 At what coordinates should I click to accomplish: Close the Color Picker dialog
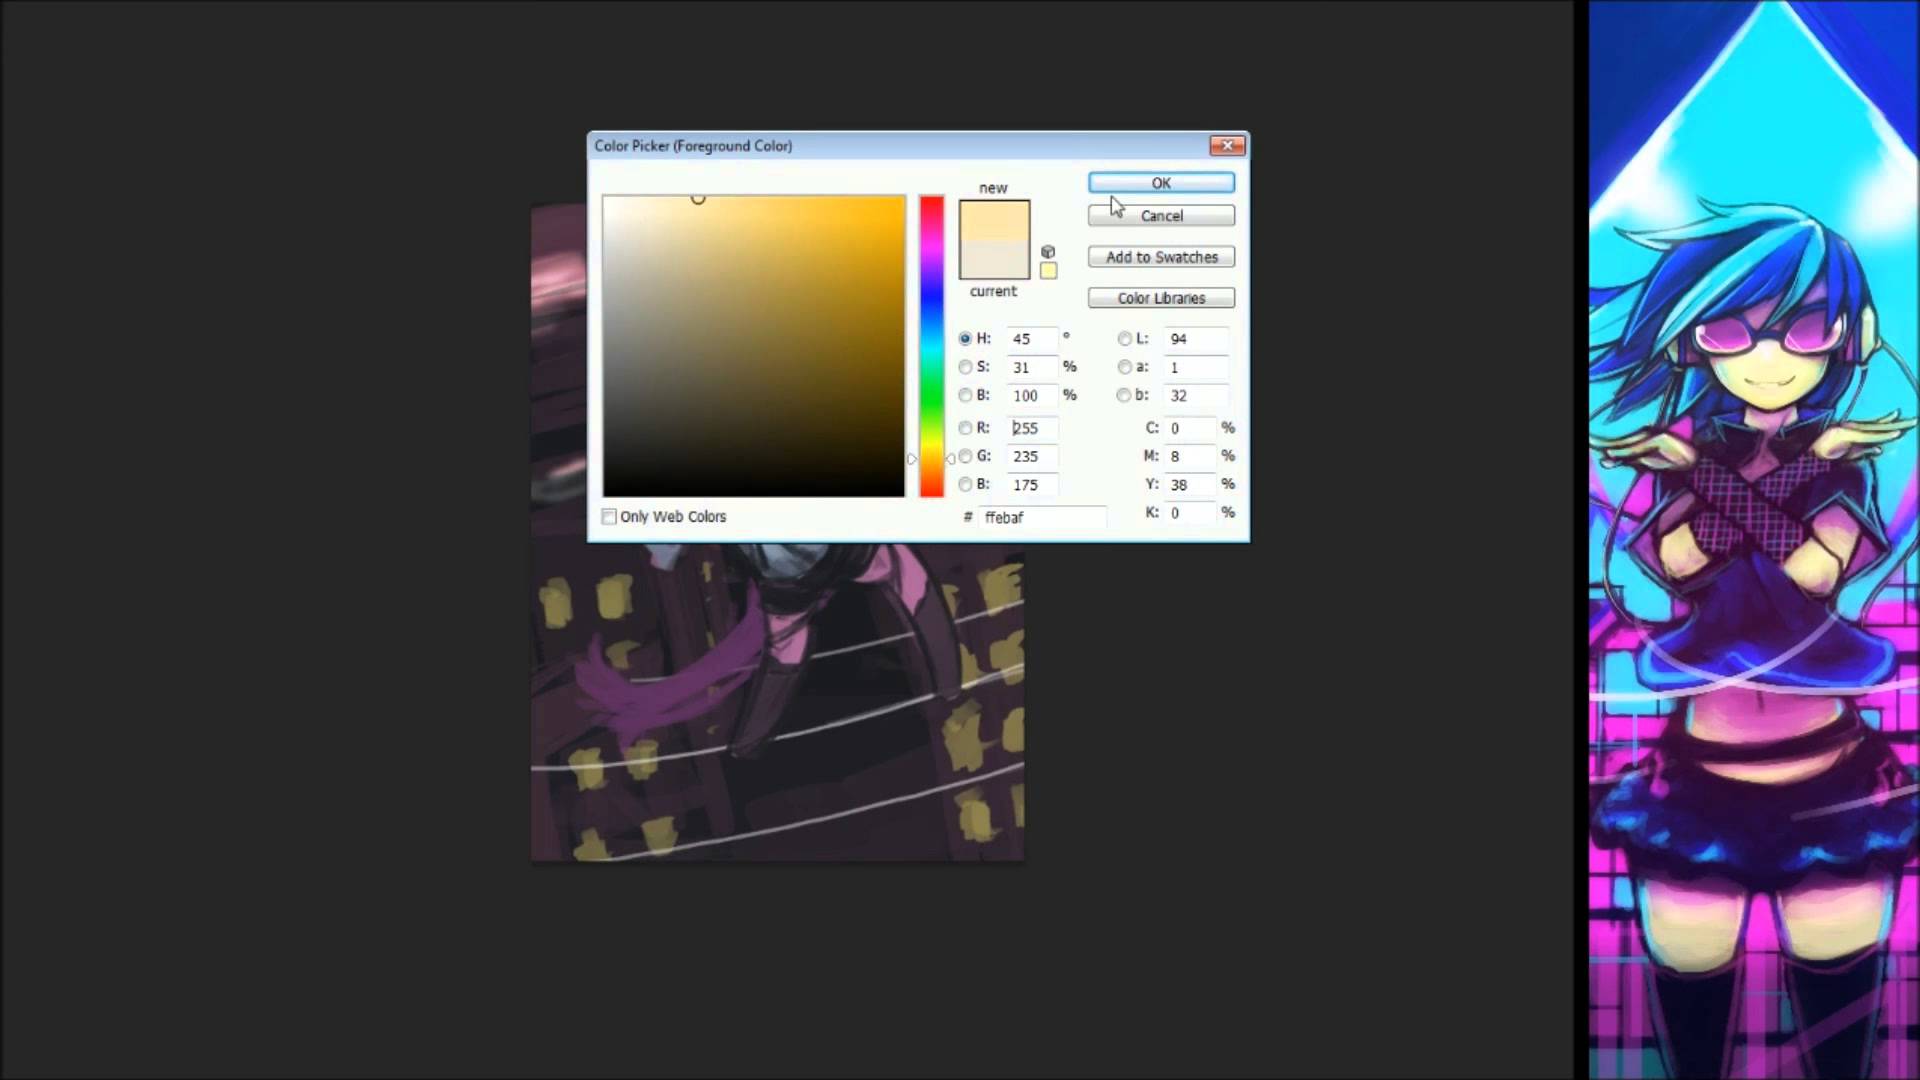(x=1227, y=146)
